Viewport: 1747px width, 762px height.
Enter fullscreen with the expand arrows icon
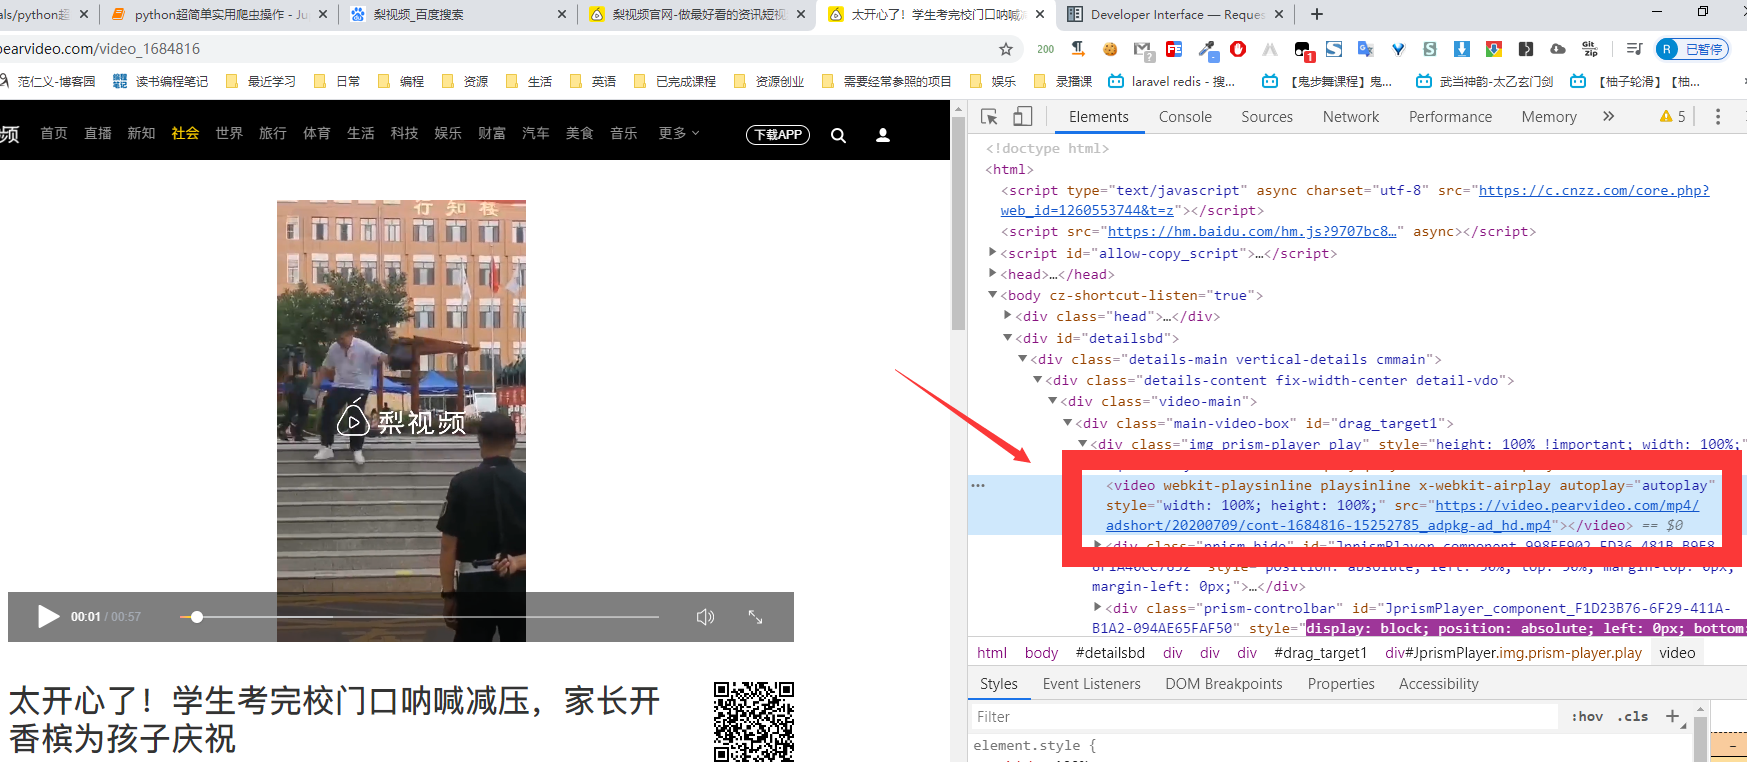756,617
